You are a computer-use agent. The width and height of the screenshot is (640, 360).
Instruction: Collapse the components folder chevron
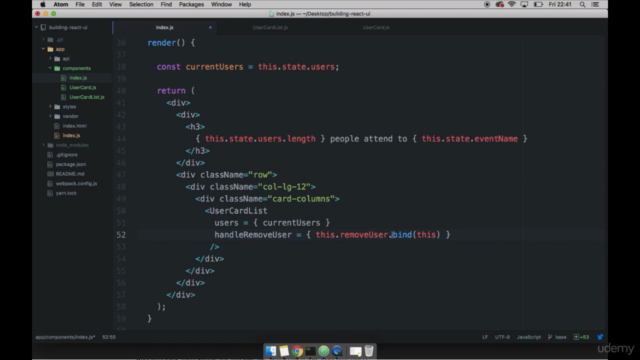tap(50, 68)
